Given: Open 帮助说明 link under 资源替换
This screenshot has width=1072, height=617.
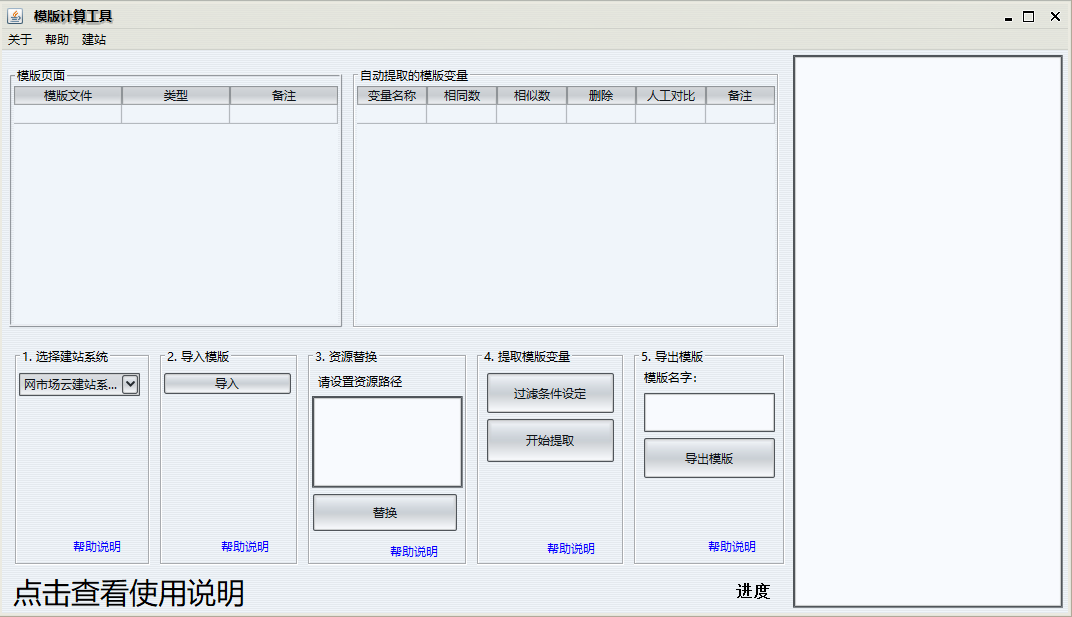Looking at the screenshot, I should point(414,552).
